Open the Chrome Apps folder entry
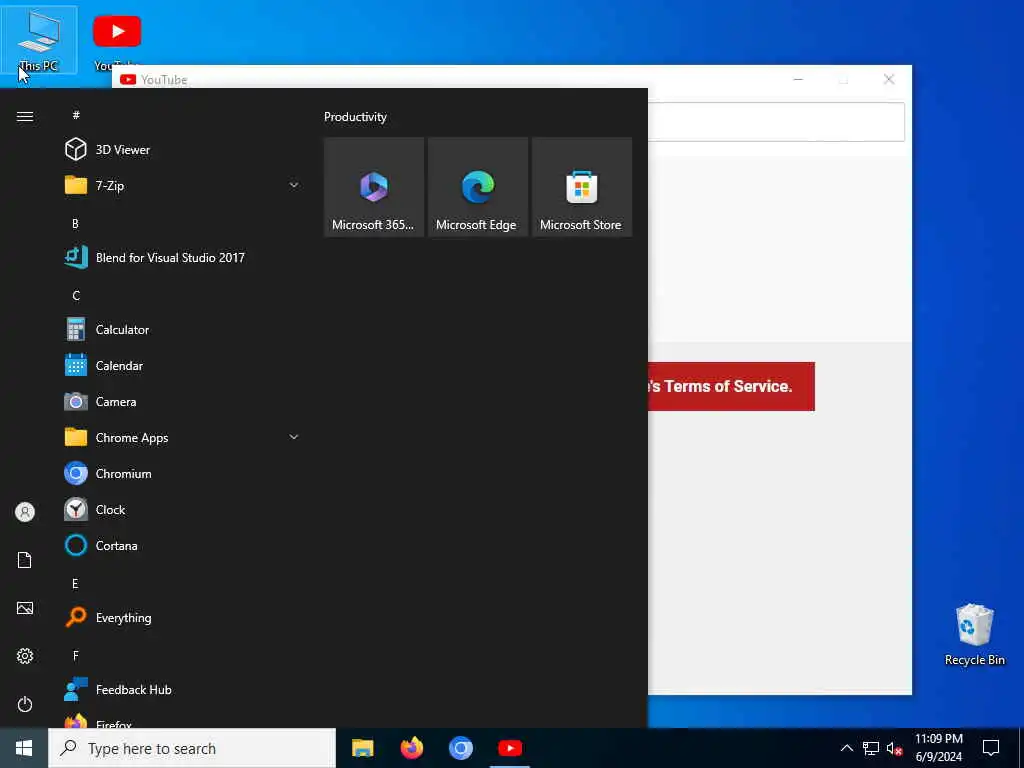 point(182,438)
